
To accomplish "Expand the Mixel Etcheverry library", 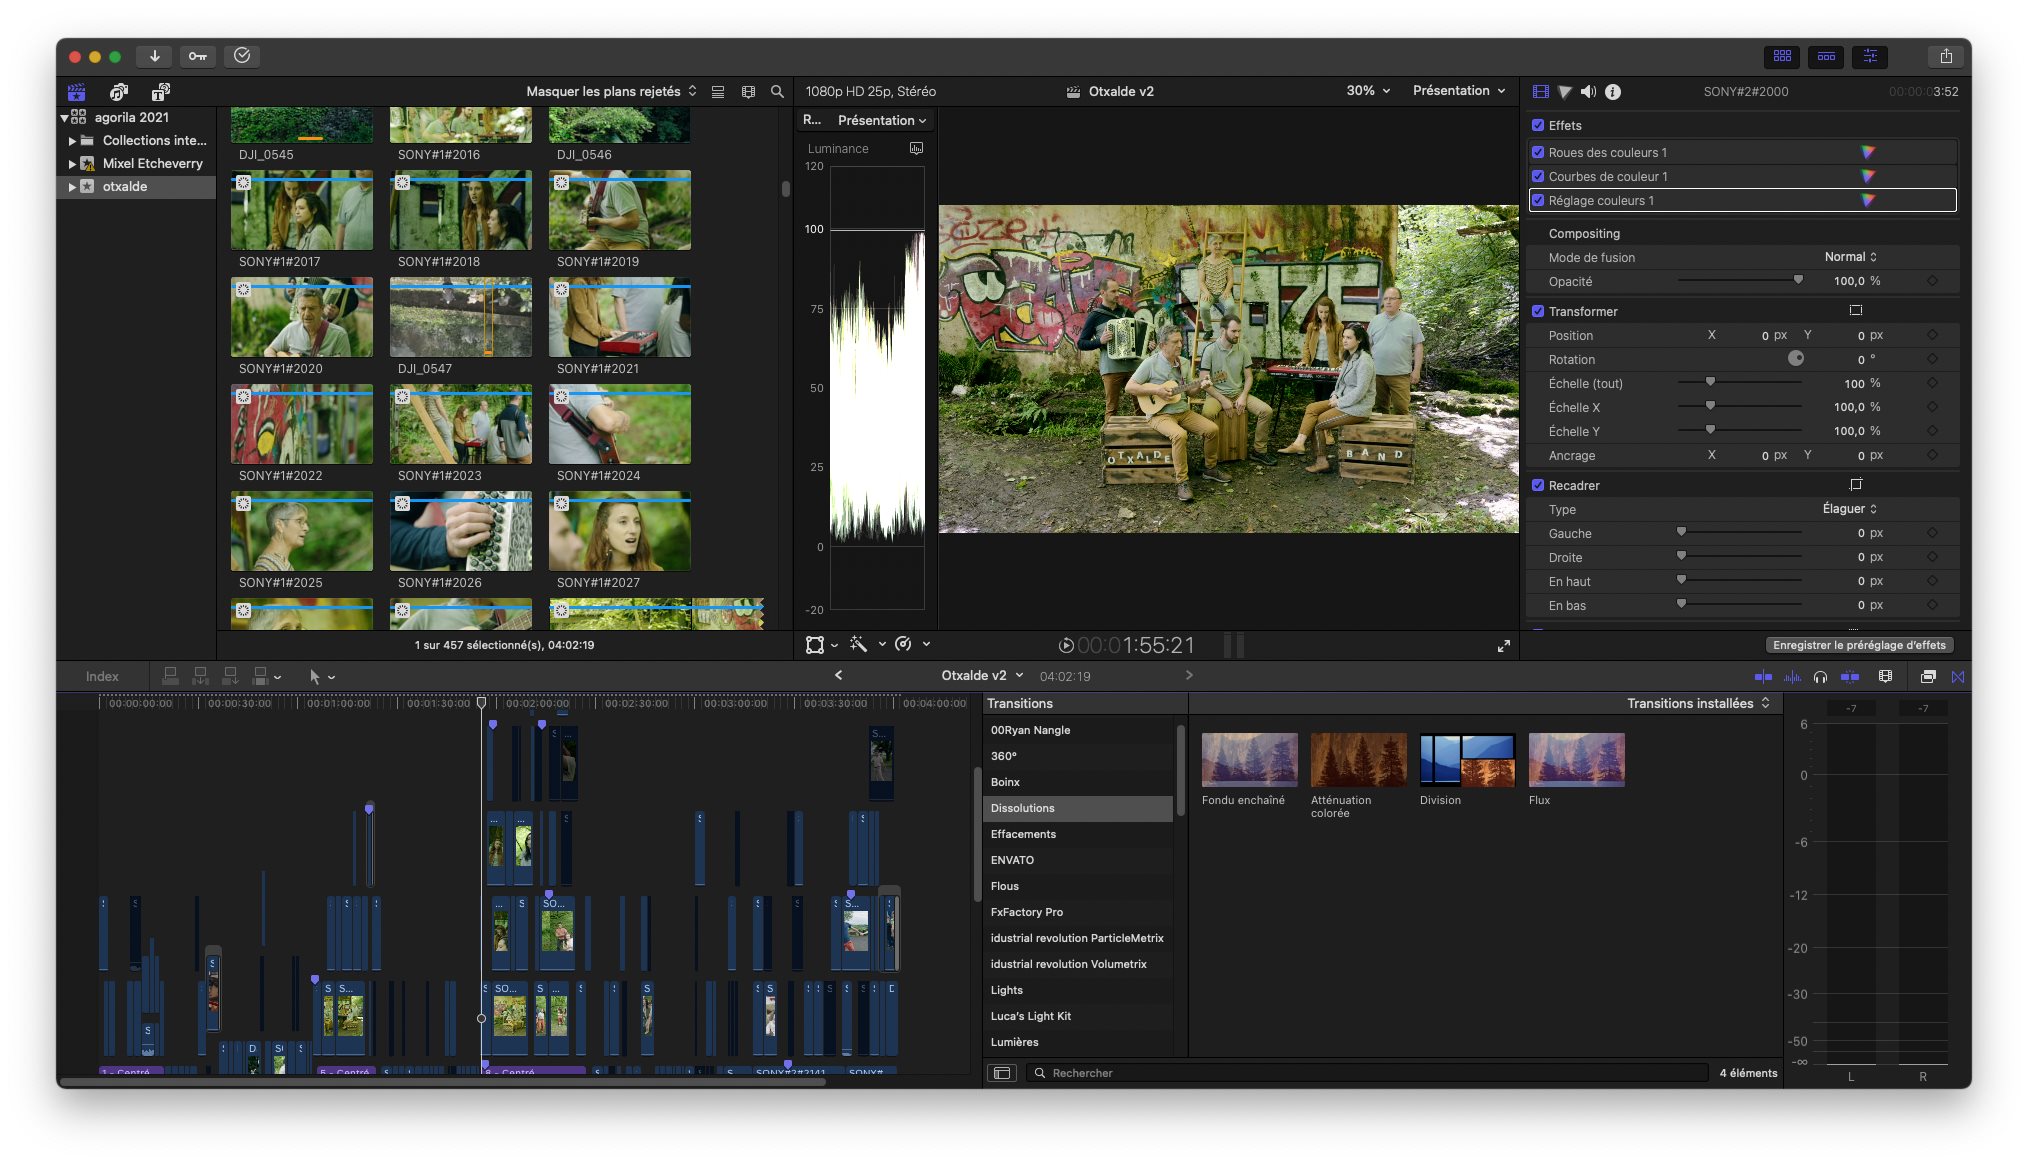I will pos(72,164).
